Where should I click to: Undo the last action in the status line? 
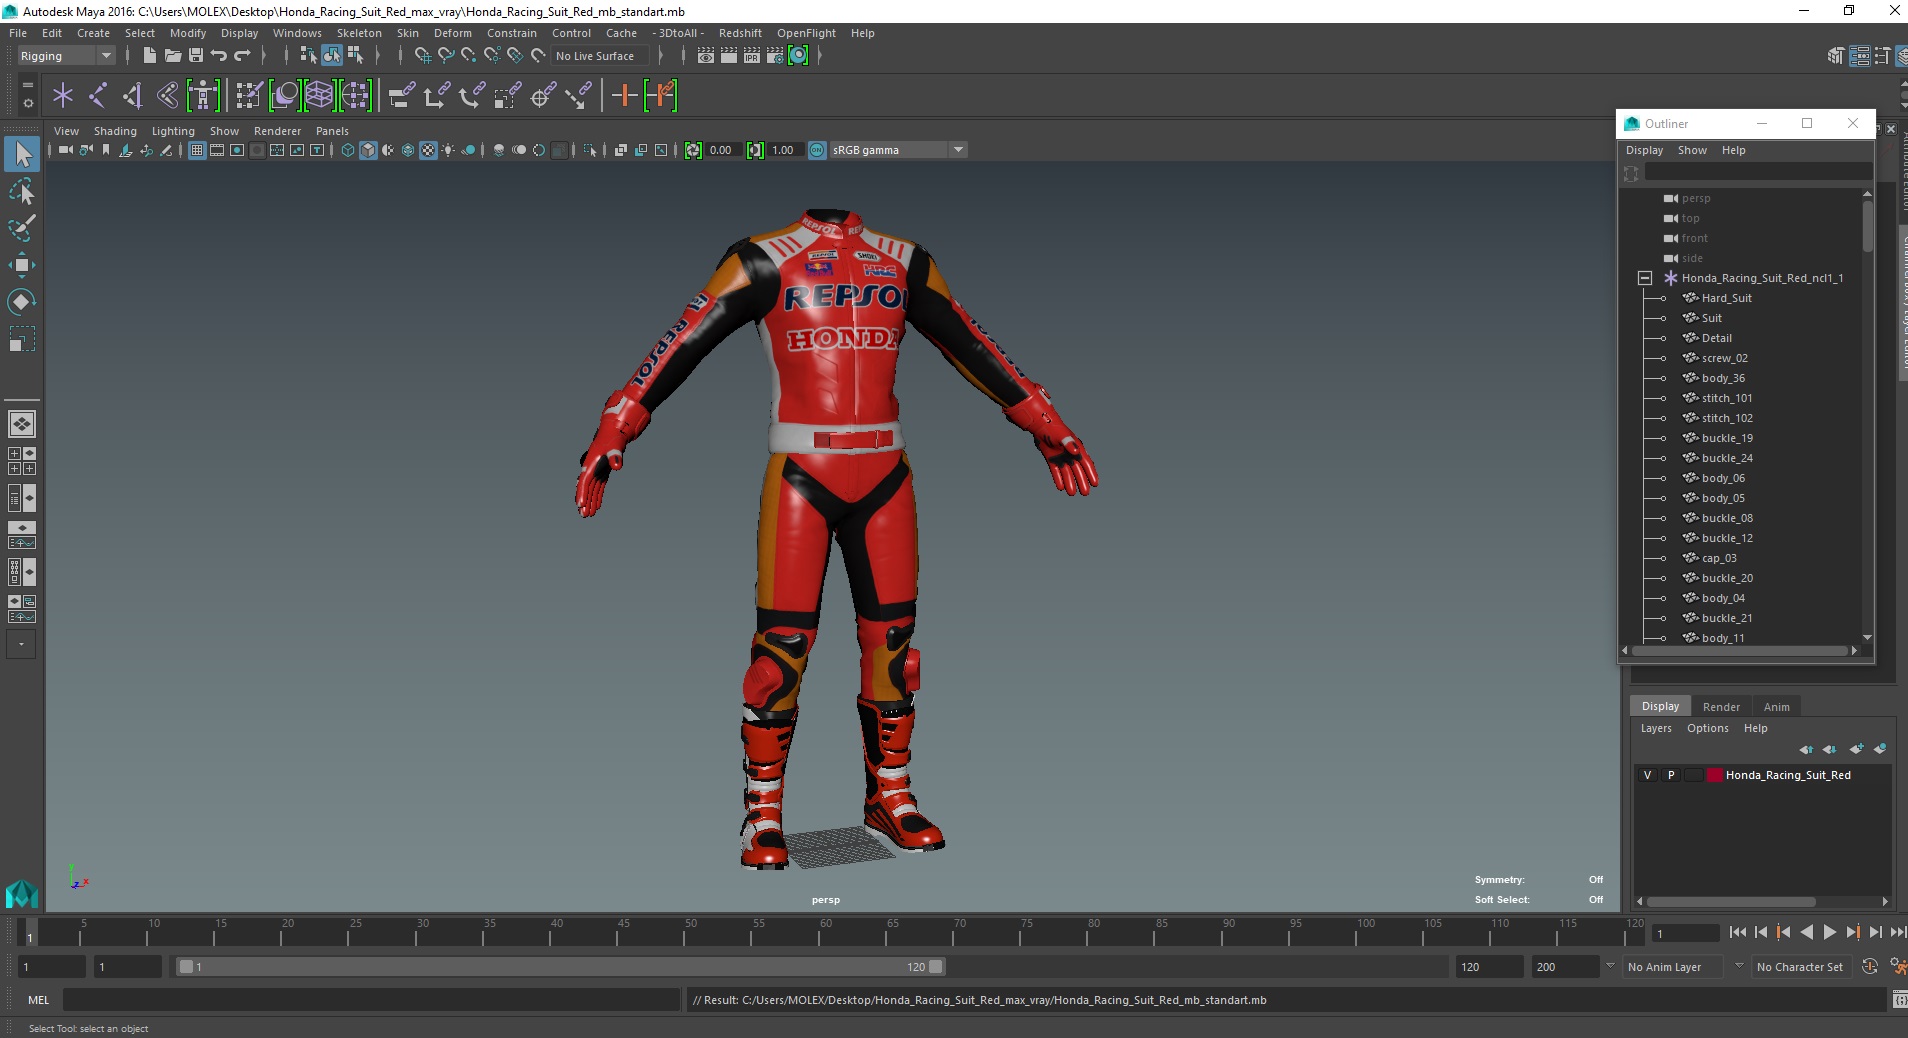[x=219, y=56]
